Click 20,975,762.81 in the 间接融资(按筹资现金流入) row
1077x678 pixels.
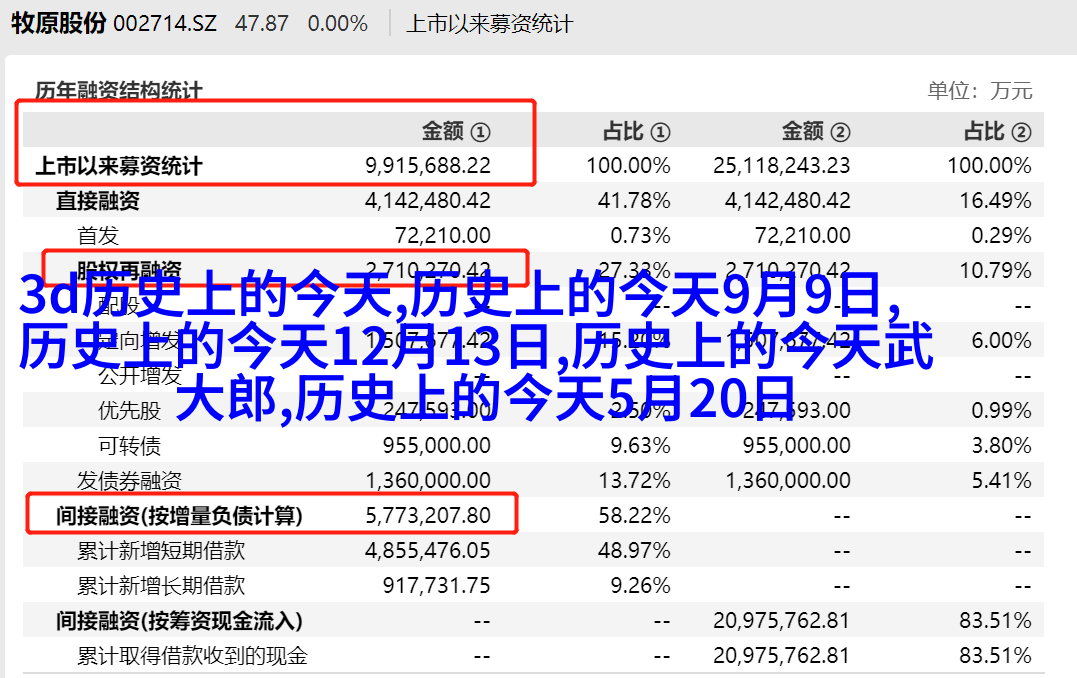(782, 621)
